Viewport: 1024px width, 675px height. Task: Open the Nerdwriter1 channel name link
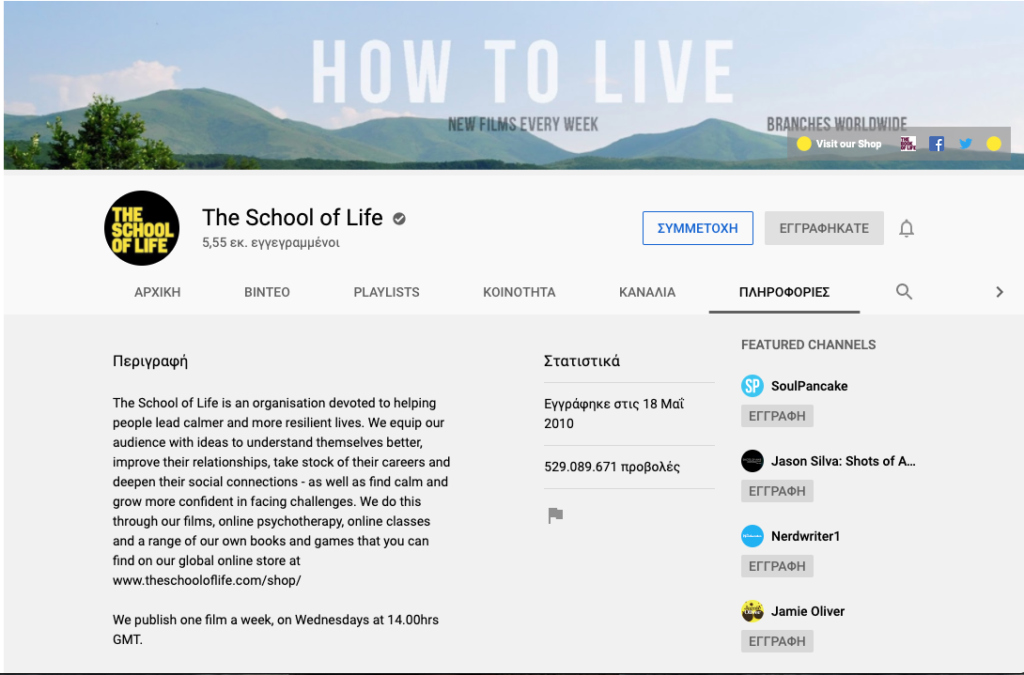click(x=805, y=536)
